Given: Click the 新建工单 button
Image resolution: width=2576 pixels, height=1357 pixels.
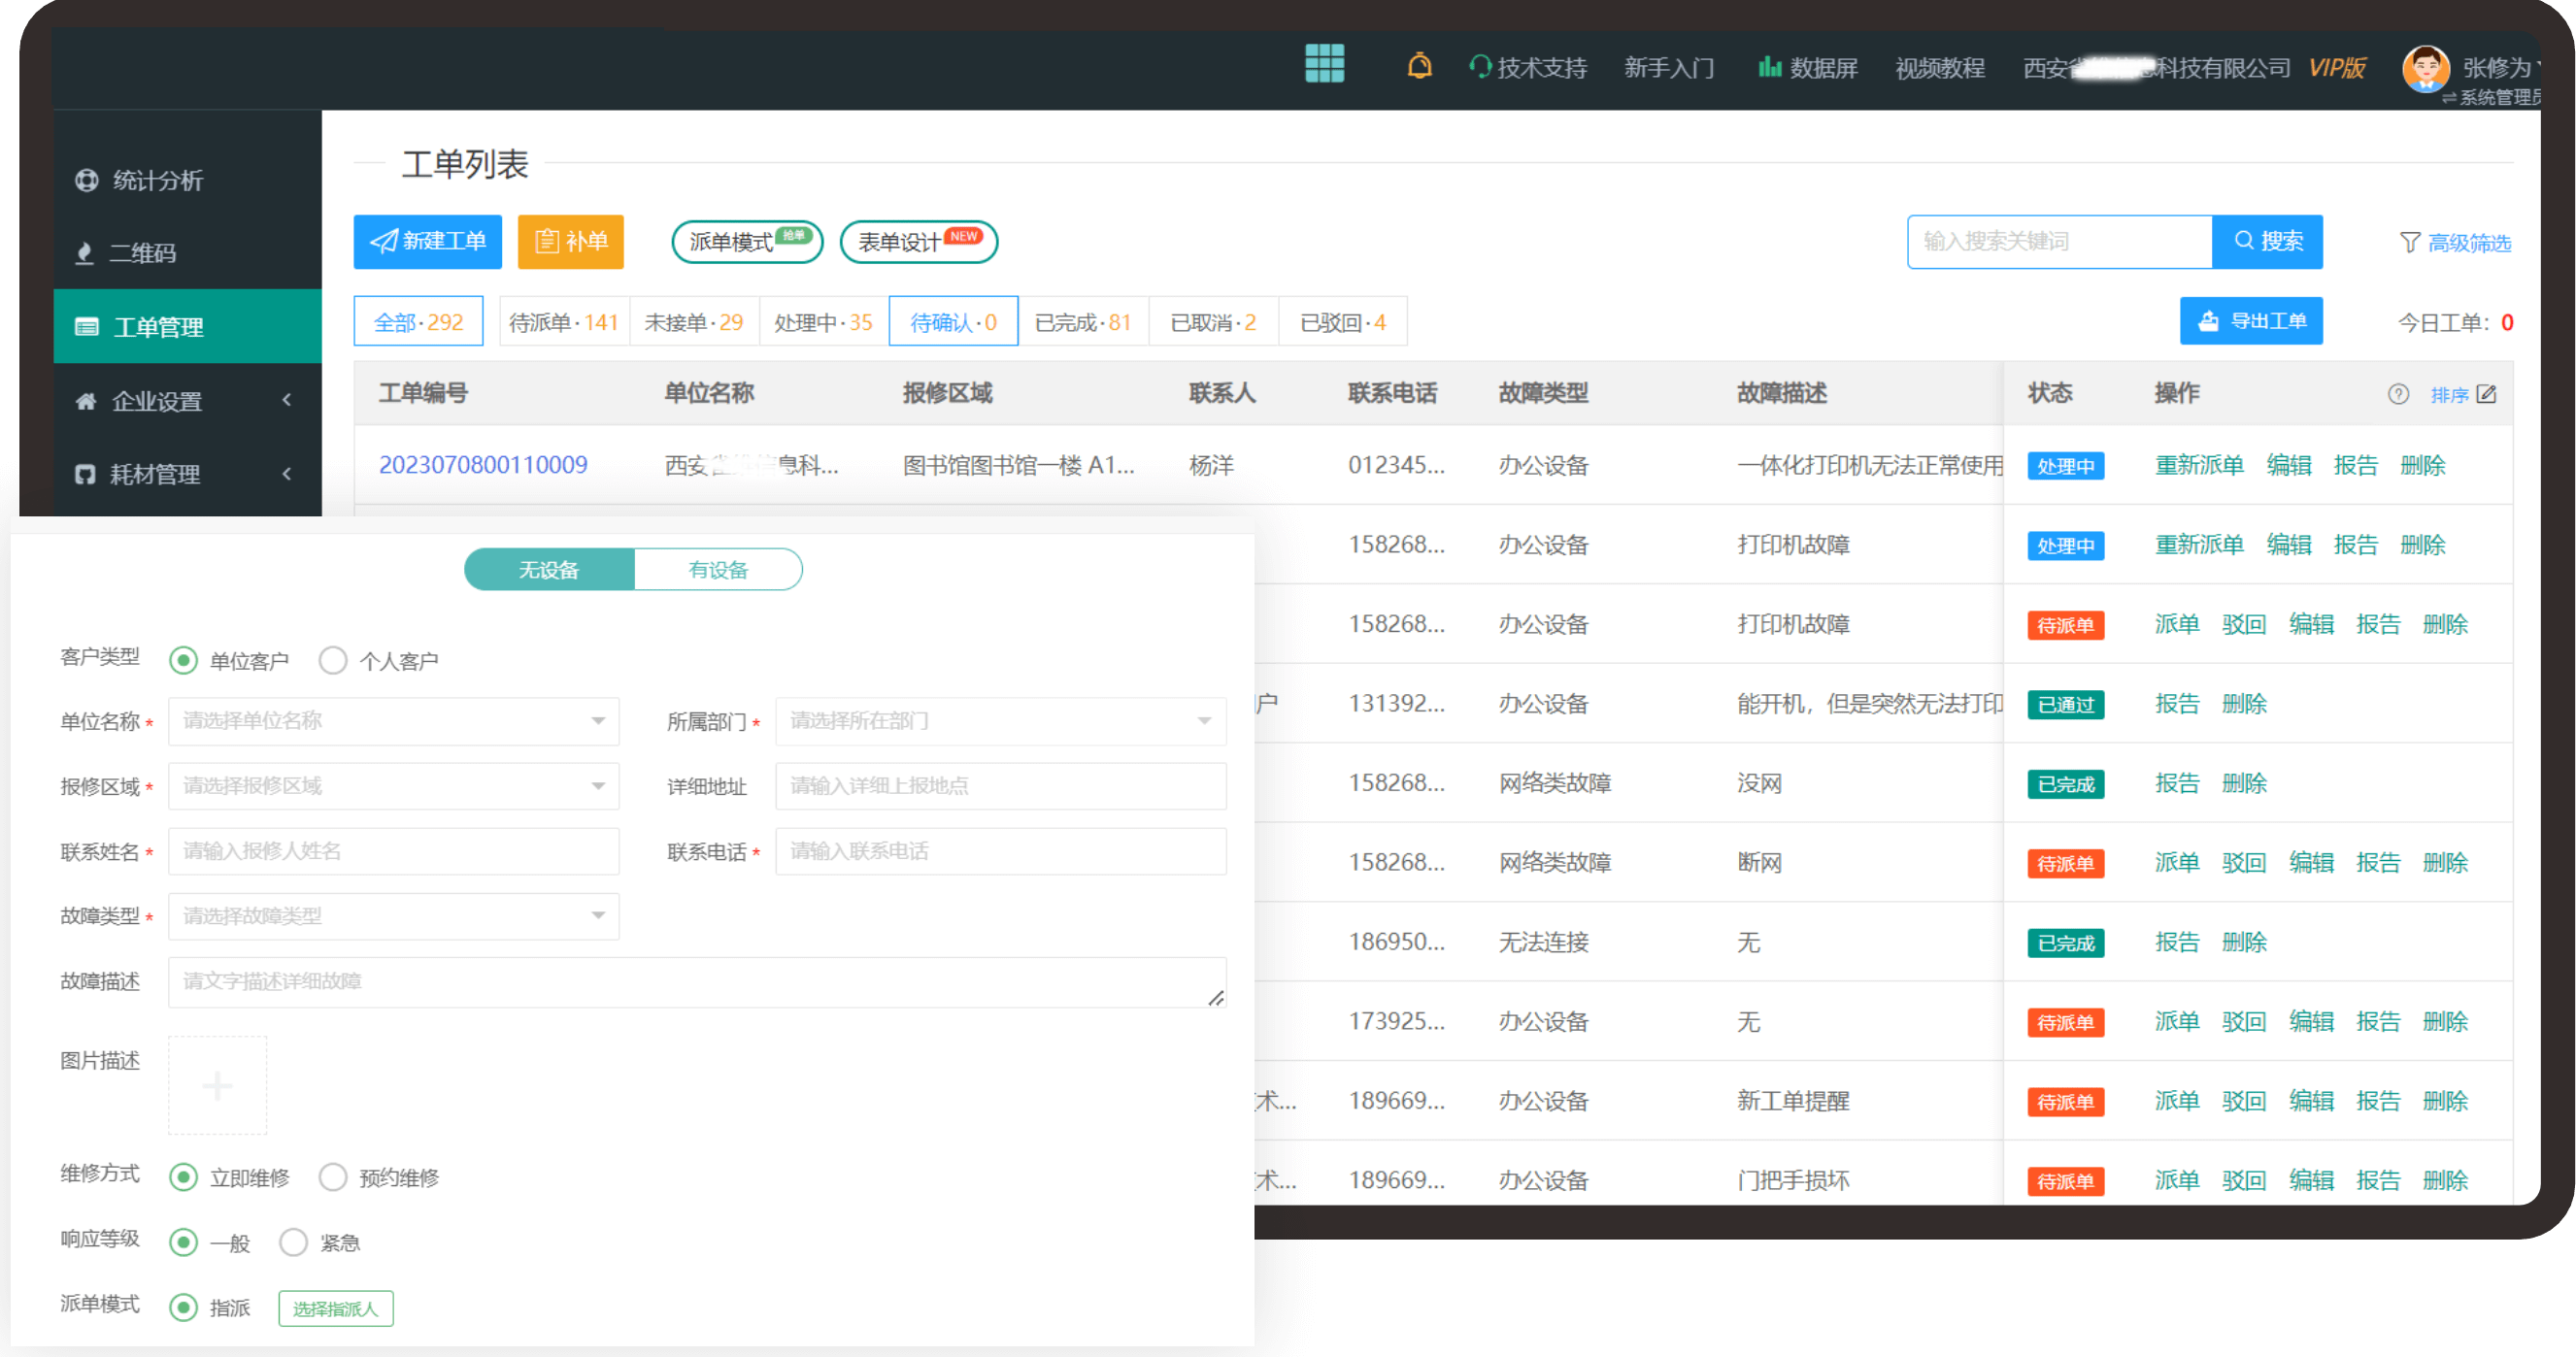Looking at the screenshot, I should pos(427,242).
